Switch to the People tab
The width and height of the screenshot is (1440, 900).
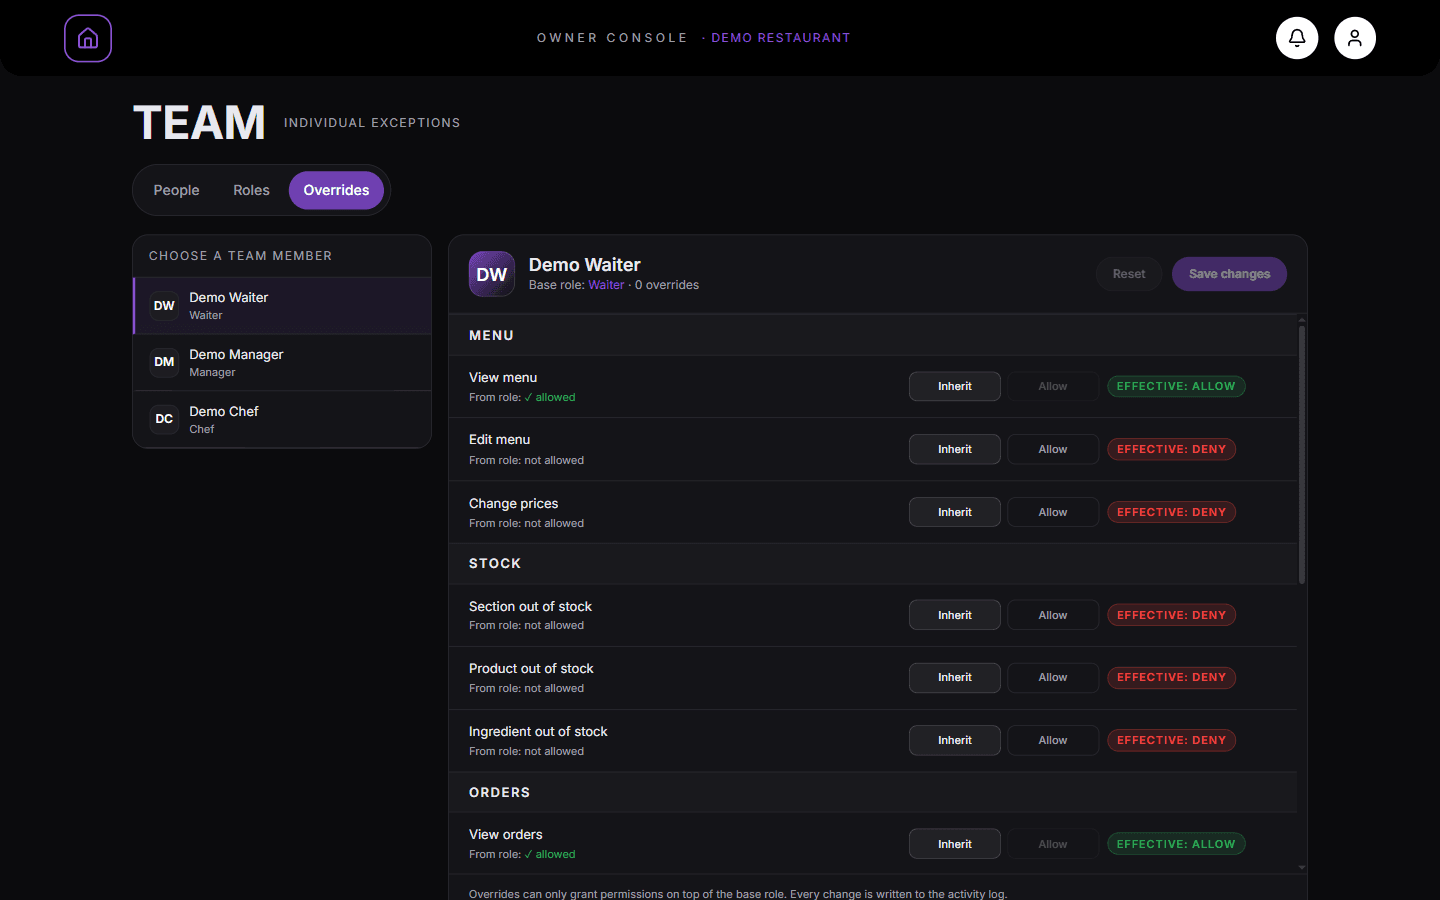(x=176, y=190)
